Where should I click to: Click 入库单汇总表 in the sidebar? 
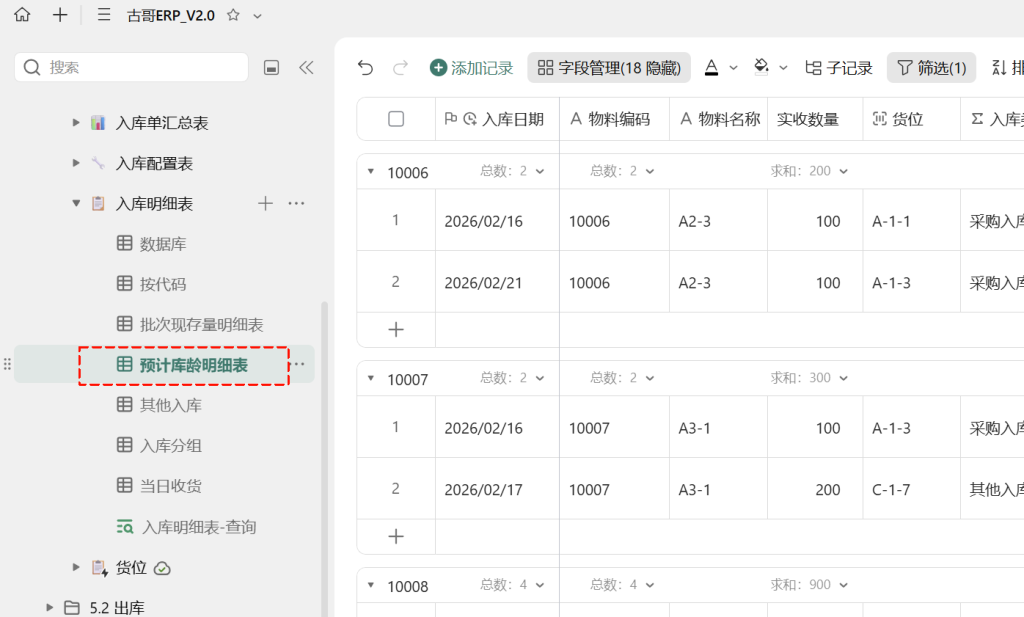162,123
